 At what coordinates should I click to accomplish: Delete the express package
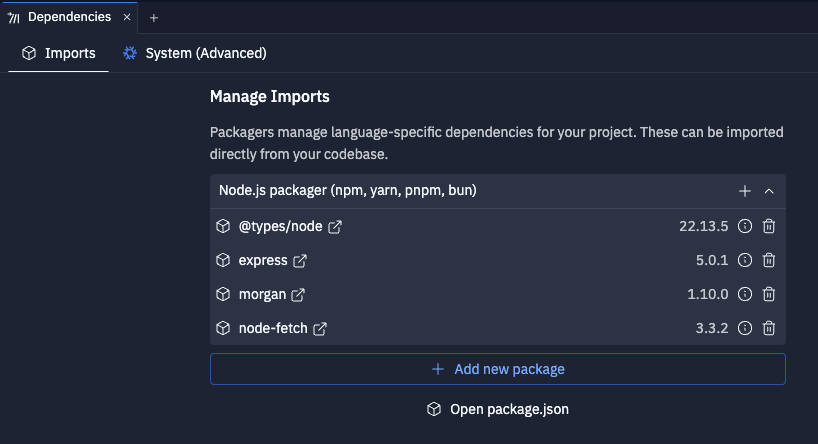click(x=769, y=260)
